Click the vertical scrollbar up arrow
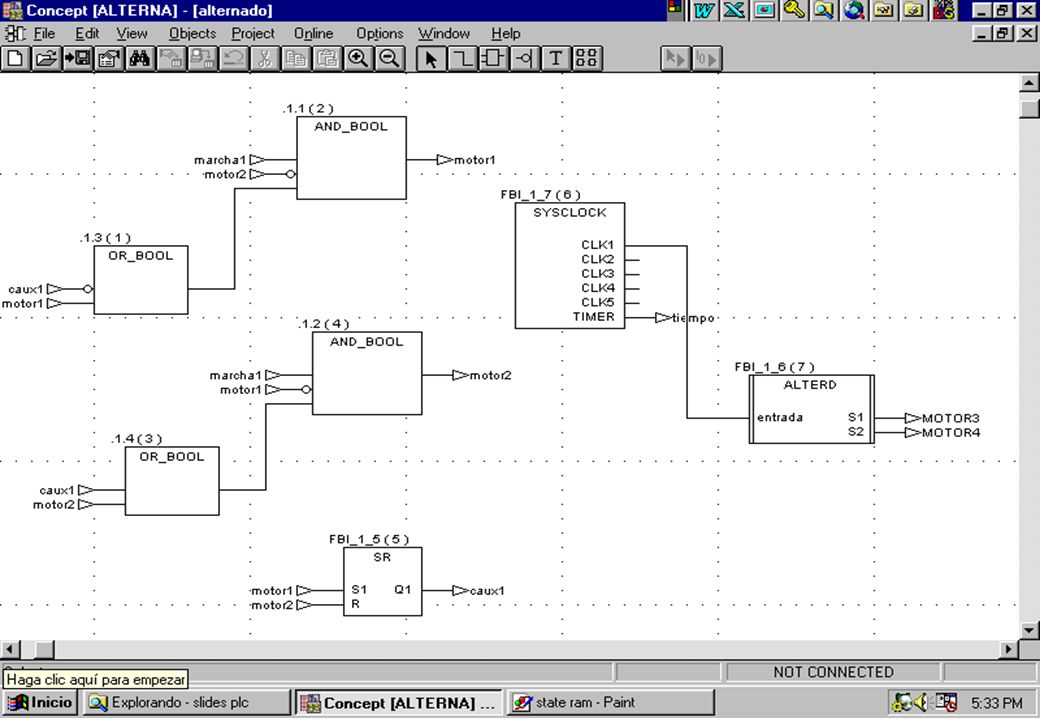 1029,83
